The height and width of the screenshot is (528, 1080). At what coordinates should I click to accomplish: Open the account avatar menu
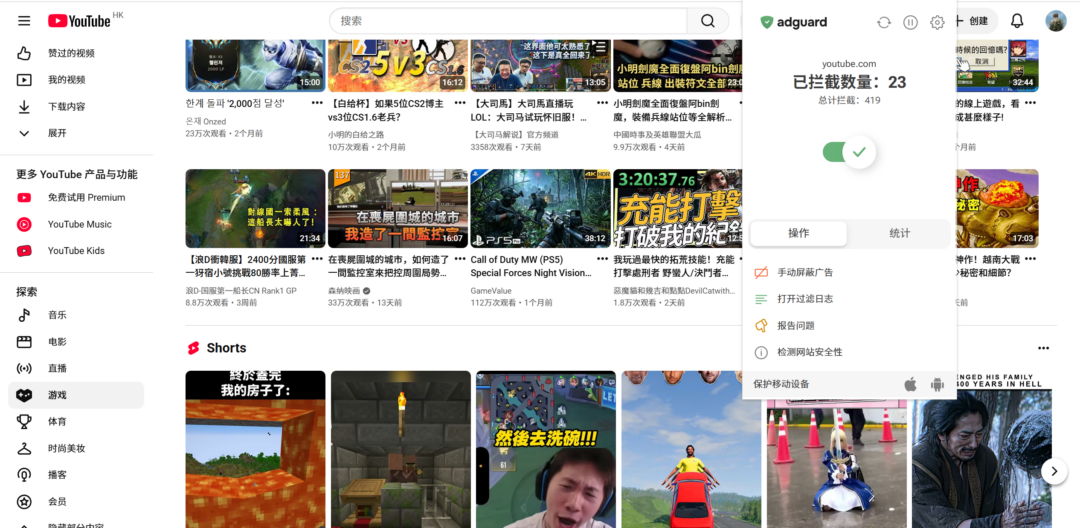[x=1056, y=21]
